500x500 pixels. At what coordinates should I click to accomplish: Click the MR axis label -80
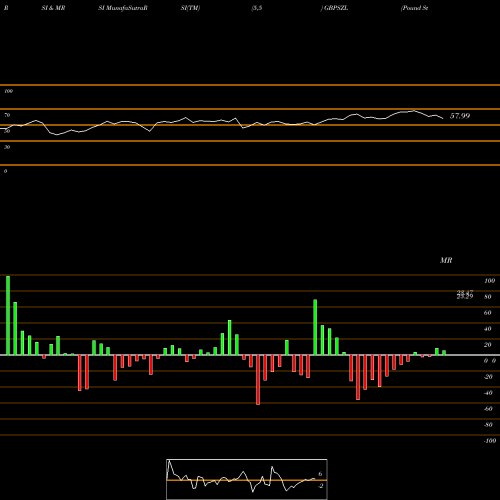click(488, 425)
